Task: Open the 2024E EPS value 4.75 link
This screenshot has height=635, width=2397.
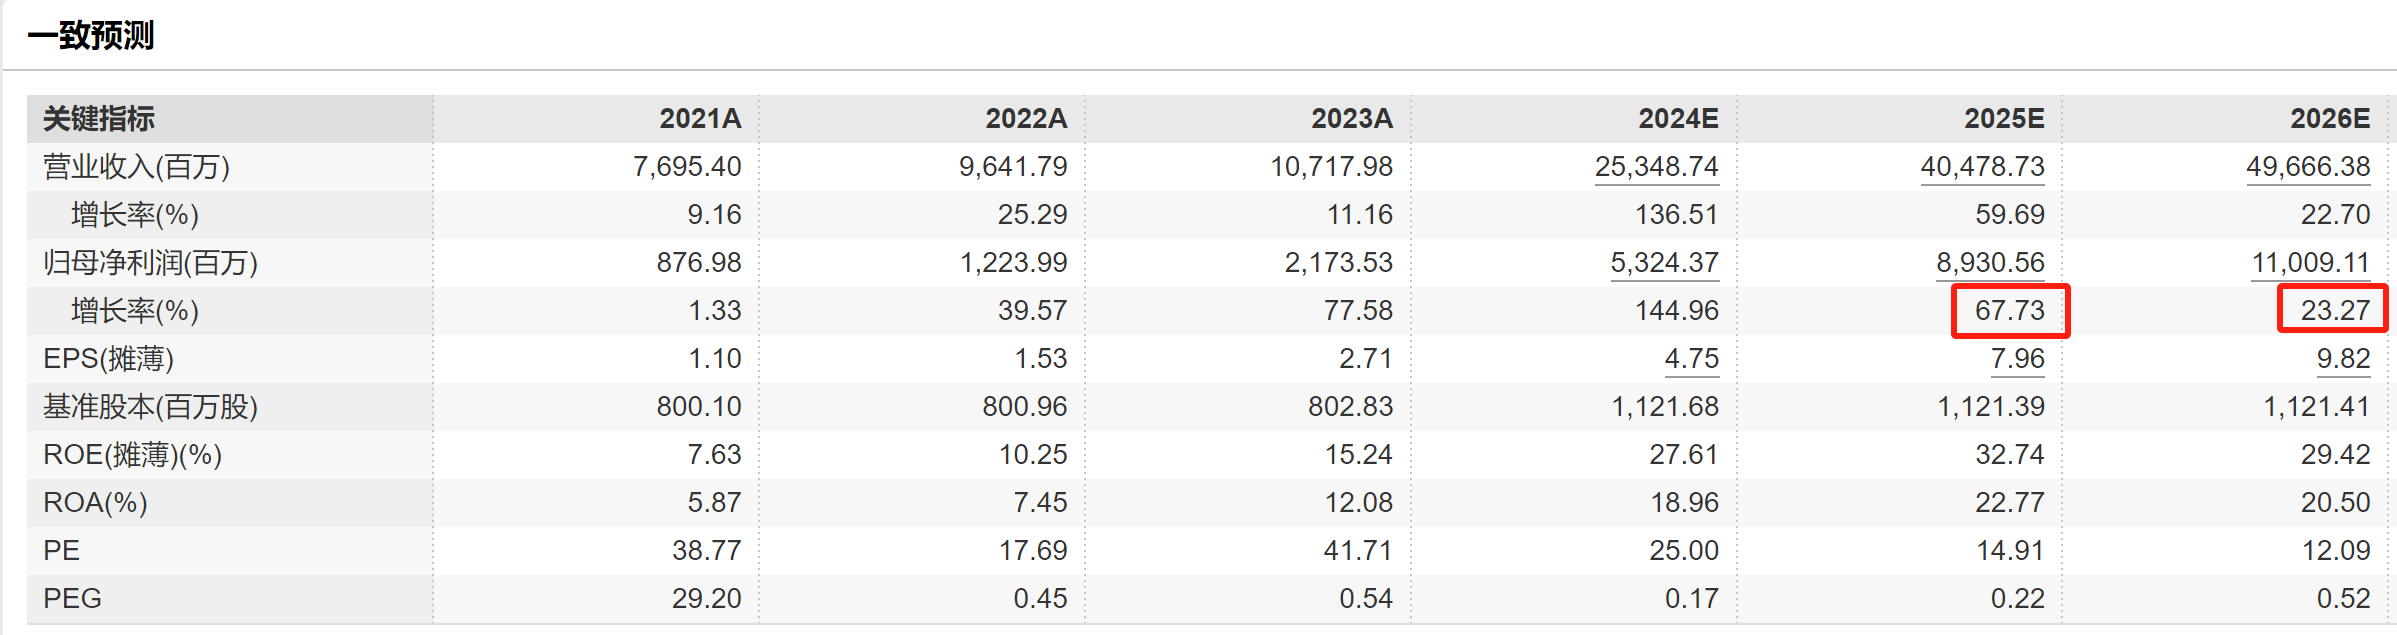Action: [1691, 359]
